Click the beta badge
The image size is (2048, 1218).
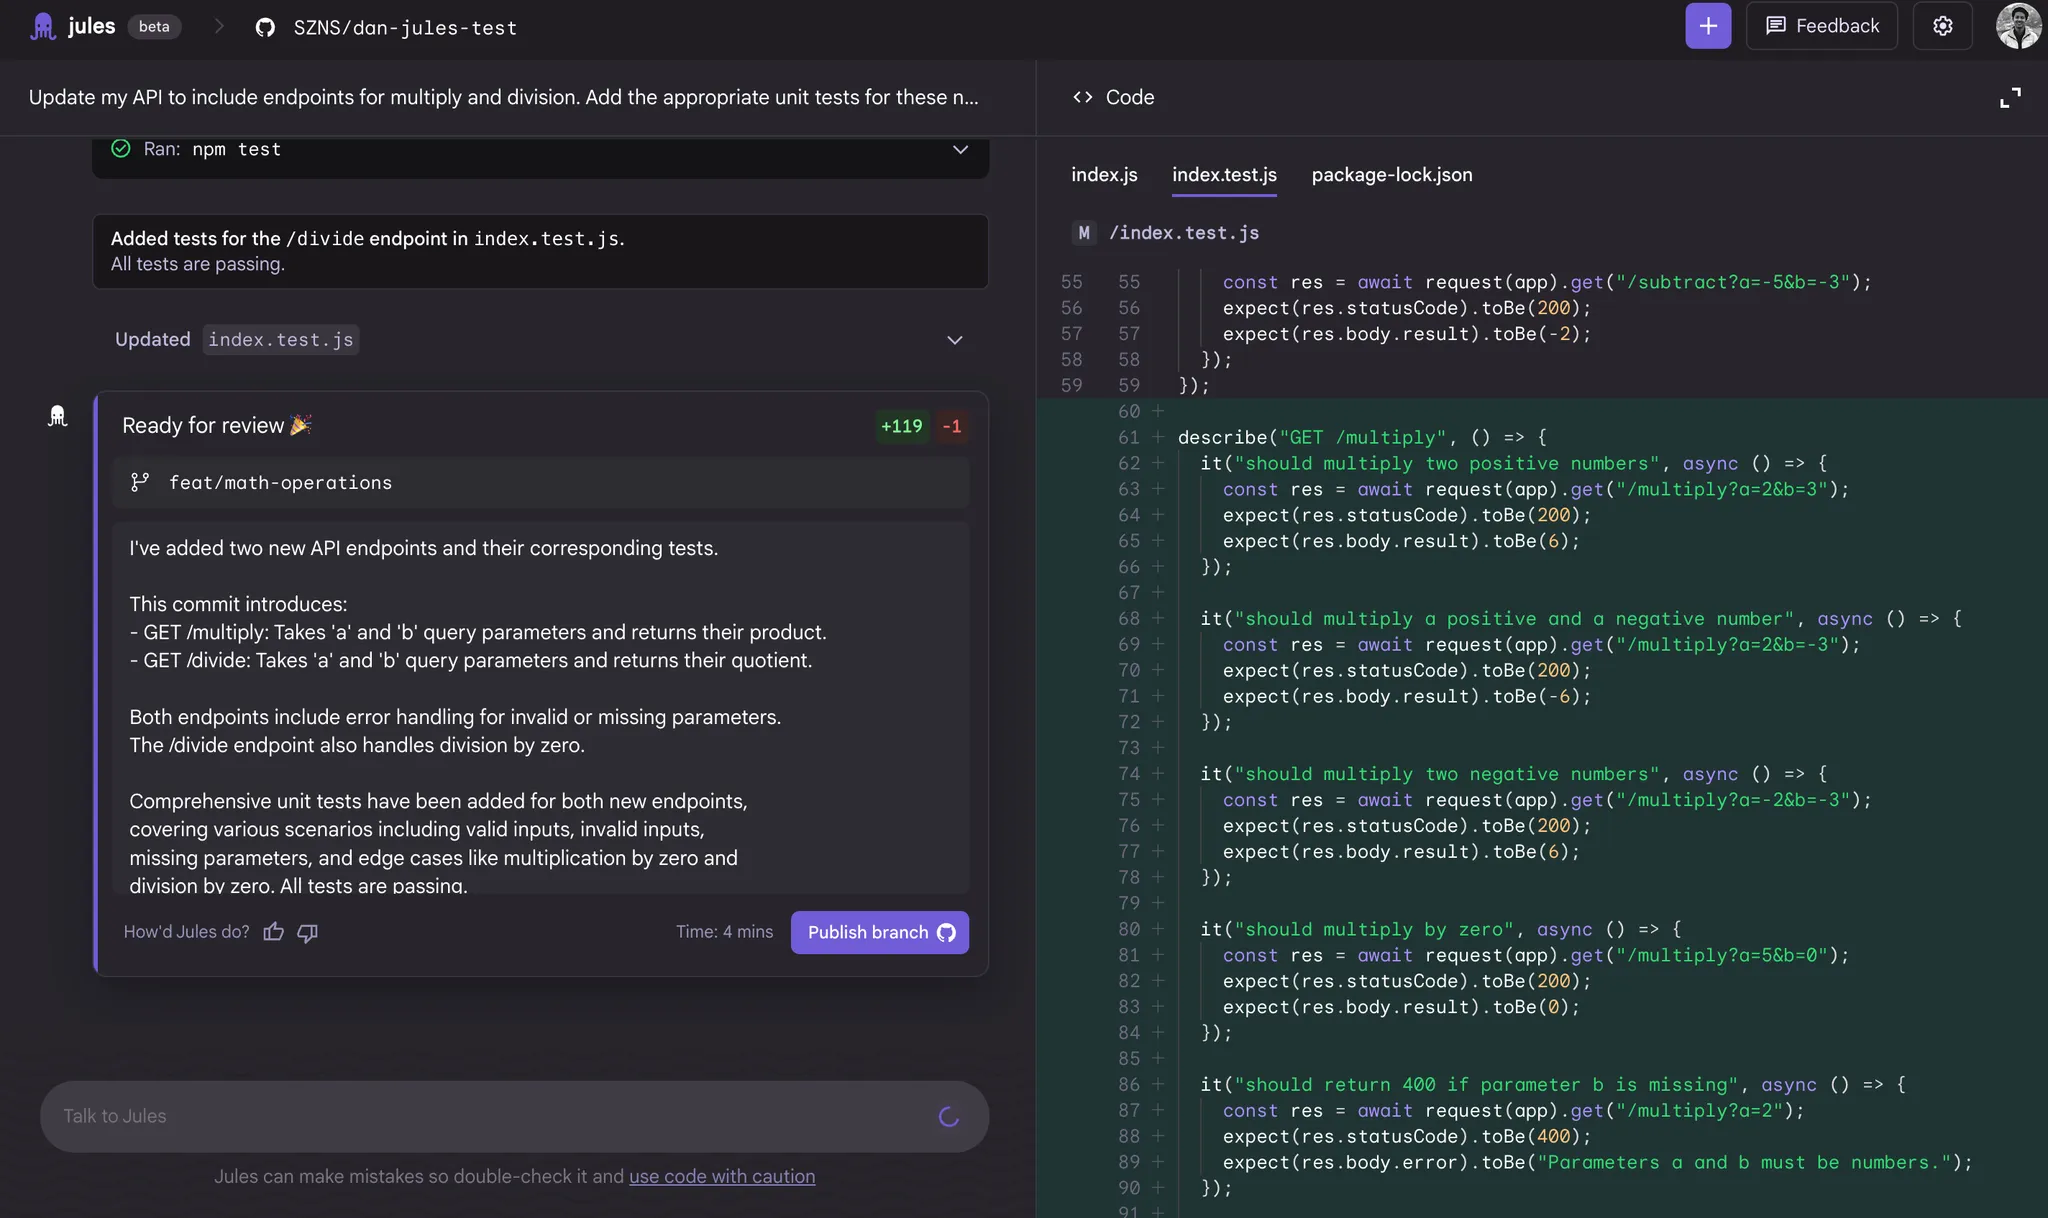click(x=154, y=26)
